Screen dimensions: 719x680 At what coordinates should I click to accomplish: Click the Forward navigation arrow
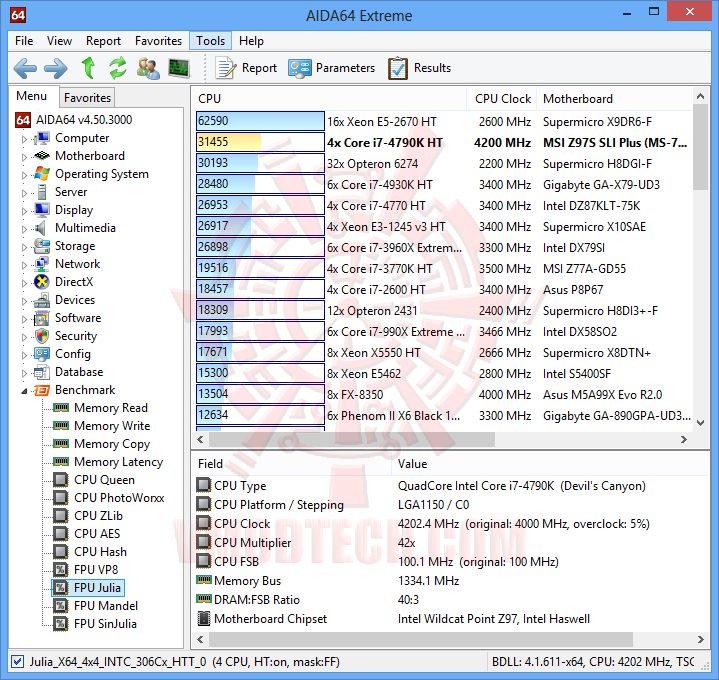(x=55, y=68)
